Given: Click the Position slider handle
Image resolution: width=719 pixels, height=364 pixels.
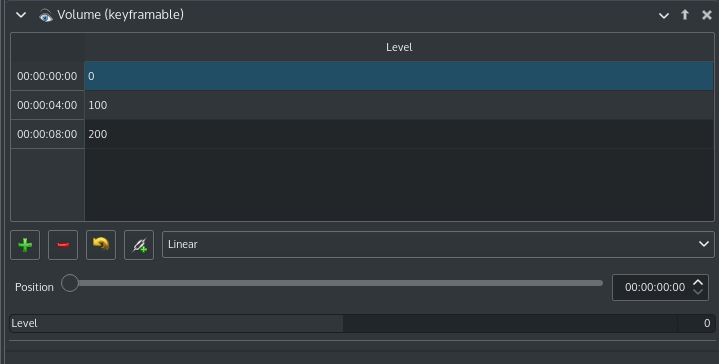Looking at the screenshot, I should tap(70, 283).
